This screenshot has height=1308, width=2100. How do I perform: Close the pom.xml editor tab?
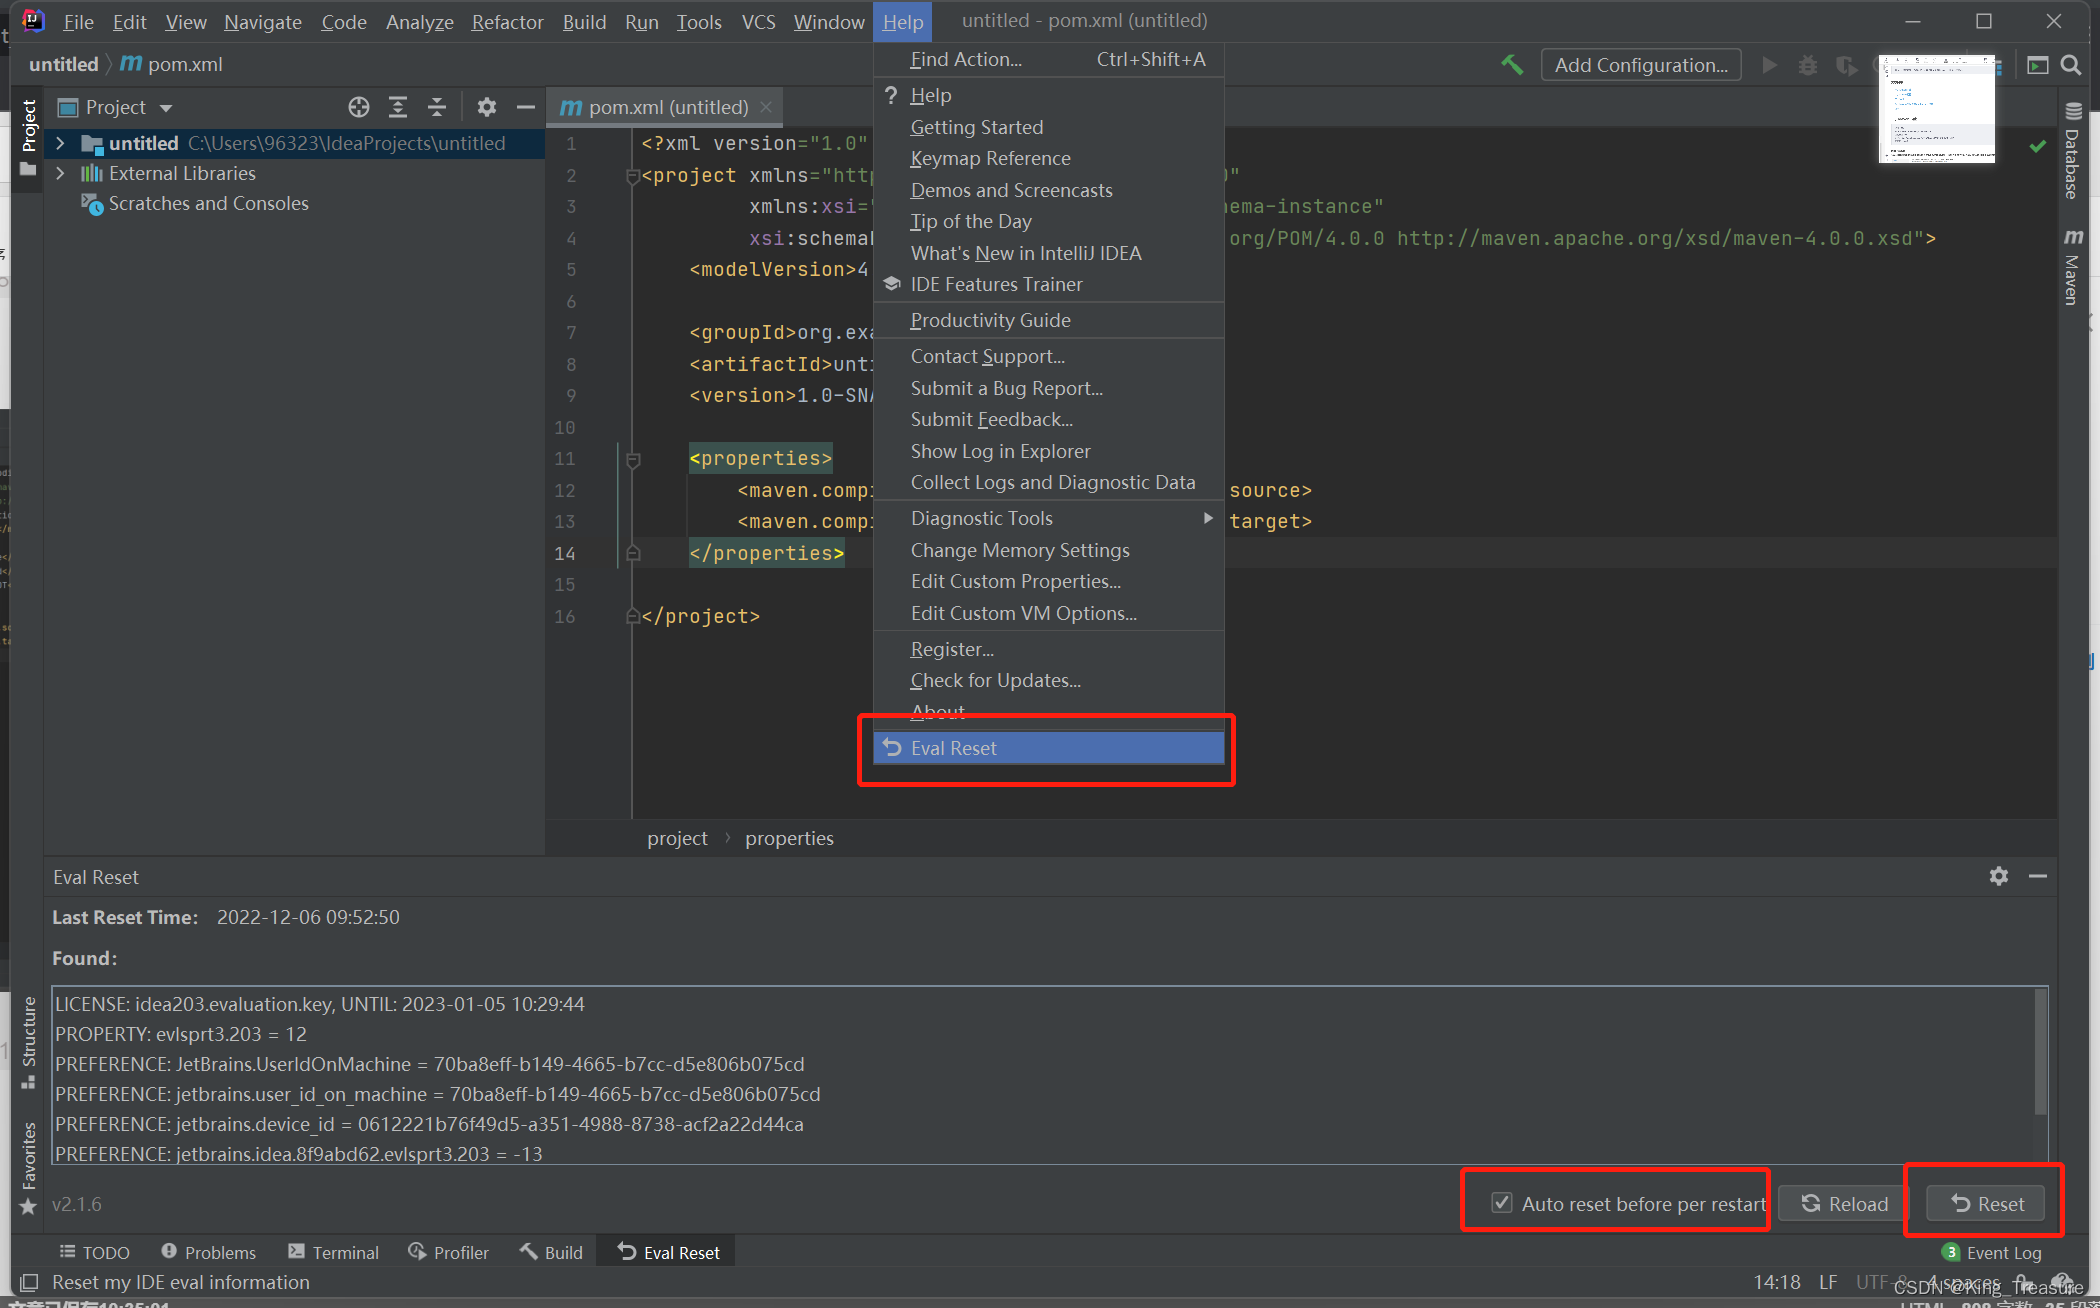coord(766,107)
